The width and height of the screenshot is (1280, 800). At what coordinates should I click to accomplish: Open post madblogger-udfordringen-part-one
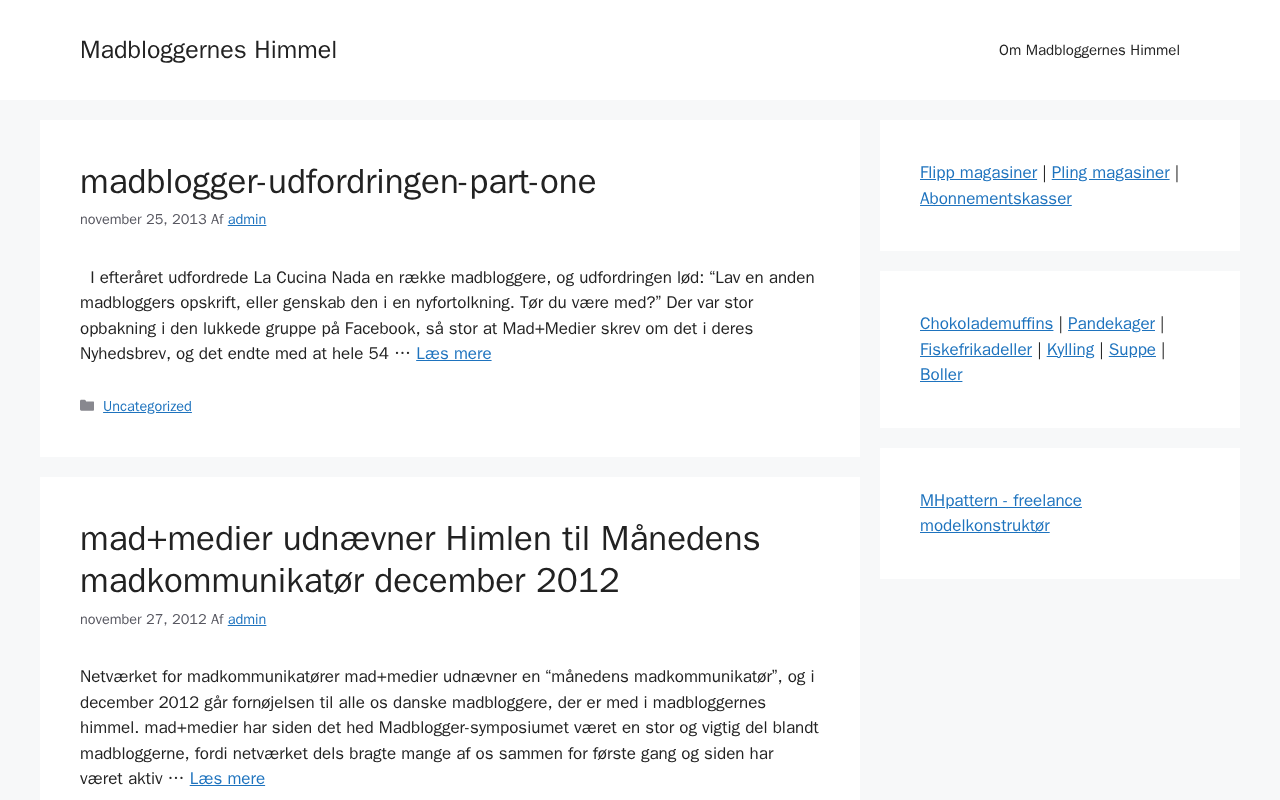click(338, 181)
